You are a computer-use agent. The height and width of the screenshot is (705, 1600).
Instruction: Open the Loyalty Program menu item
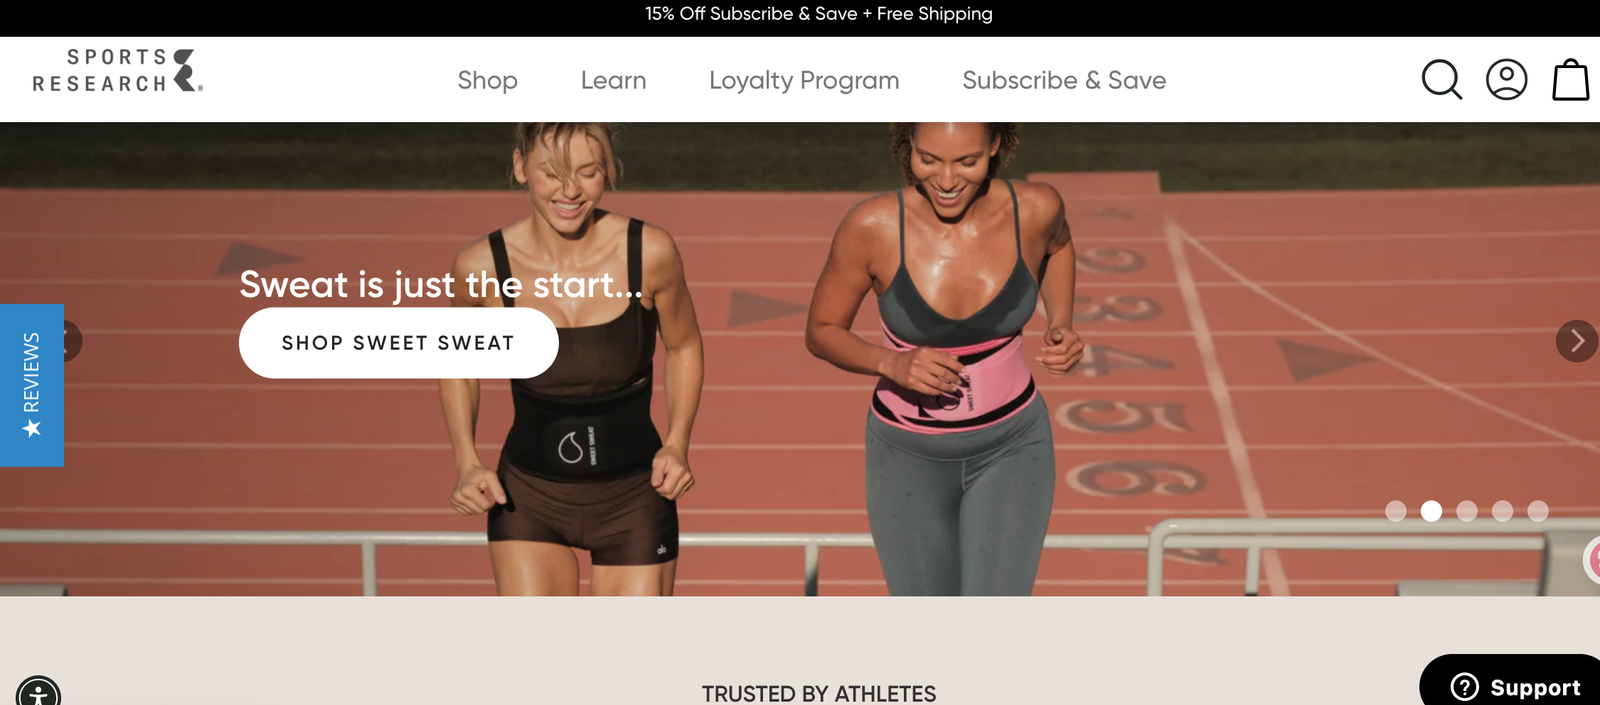click(x=804, y=80)
